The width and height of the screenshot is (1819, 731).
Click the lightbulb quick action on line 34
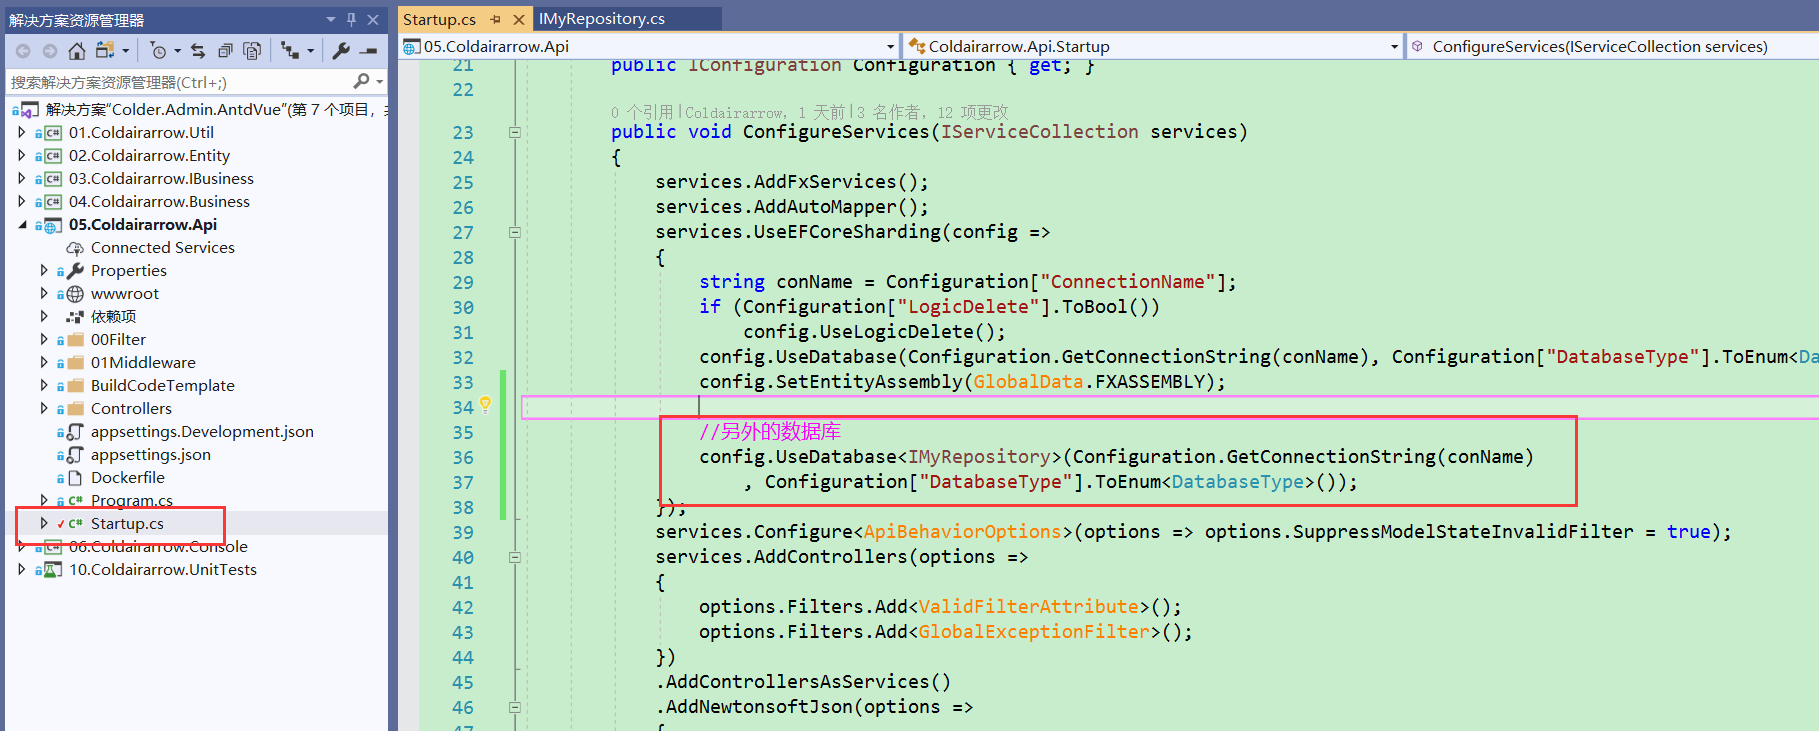point(485,404)
